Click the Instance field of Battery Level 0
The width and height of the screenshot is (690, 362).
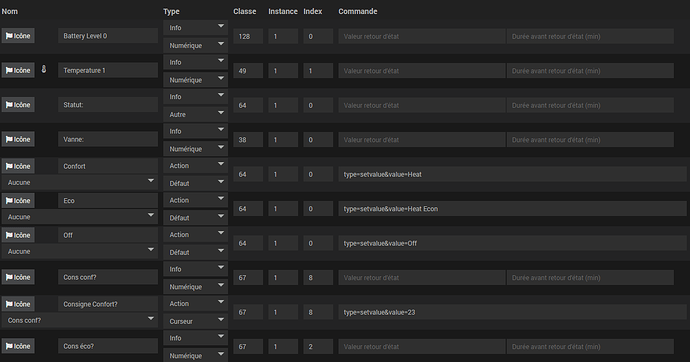click(x=283, y=36)
